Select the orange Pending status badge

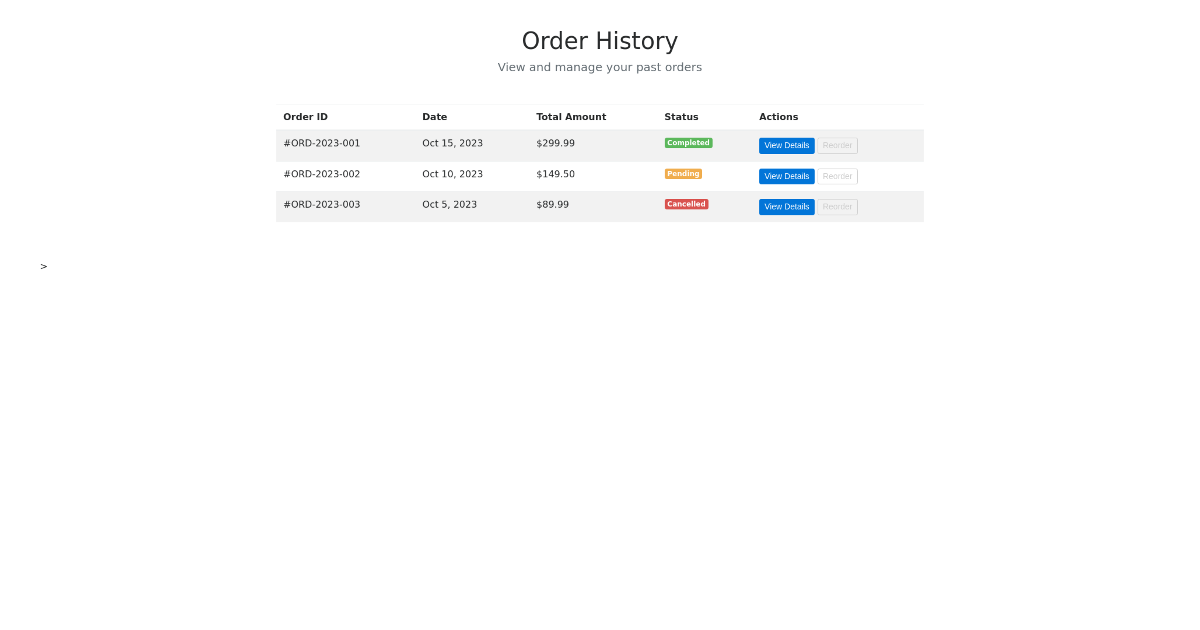click(683, 174)
